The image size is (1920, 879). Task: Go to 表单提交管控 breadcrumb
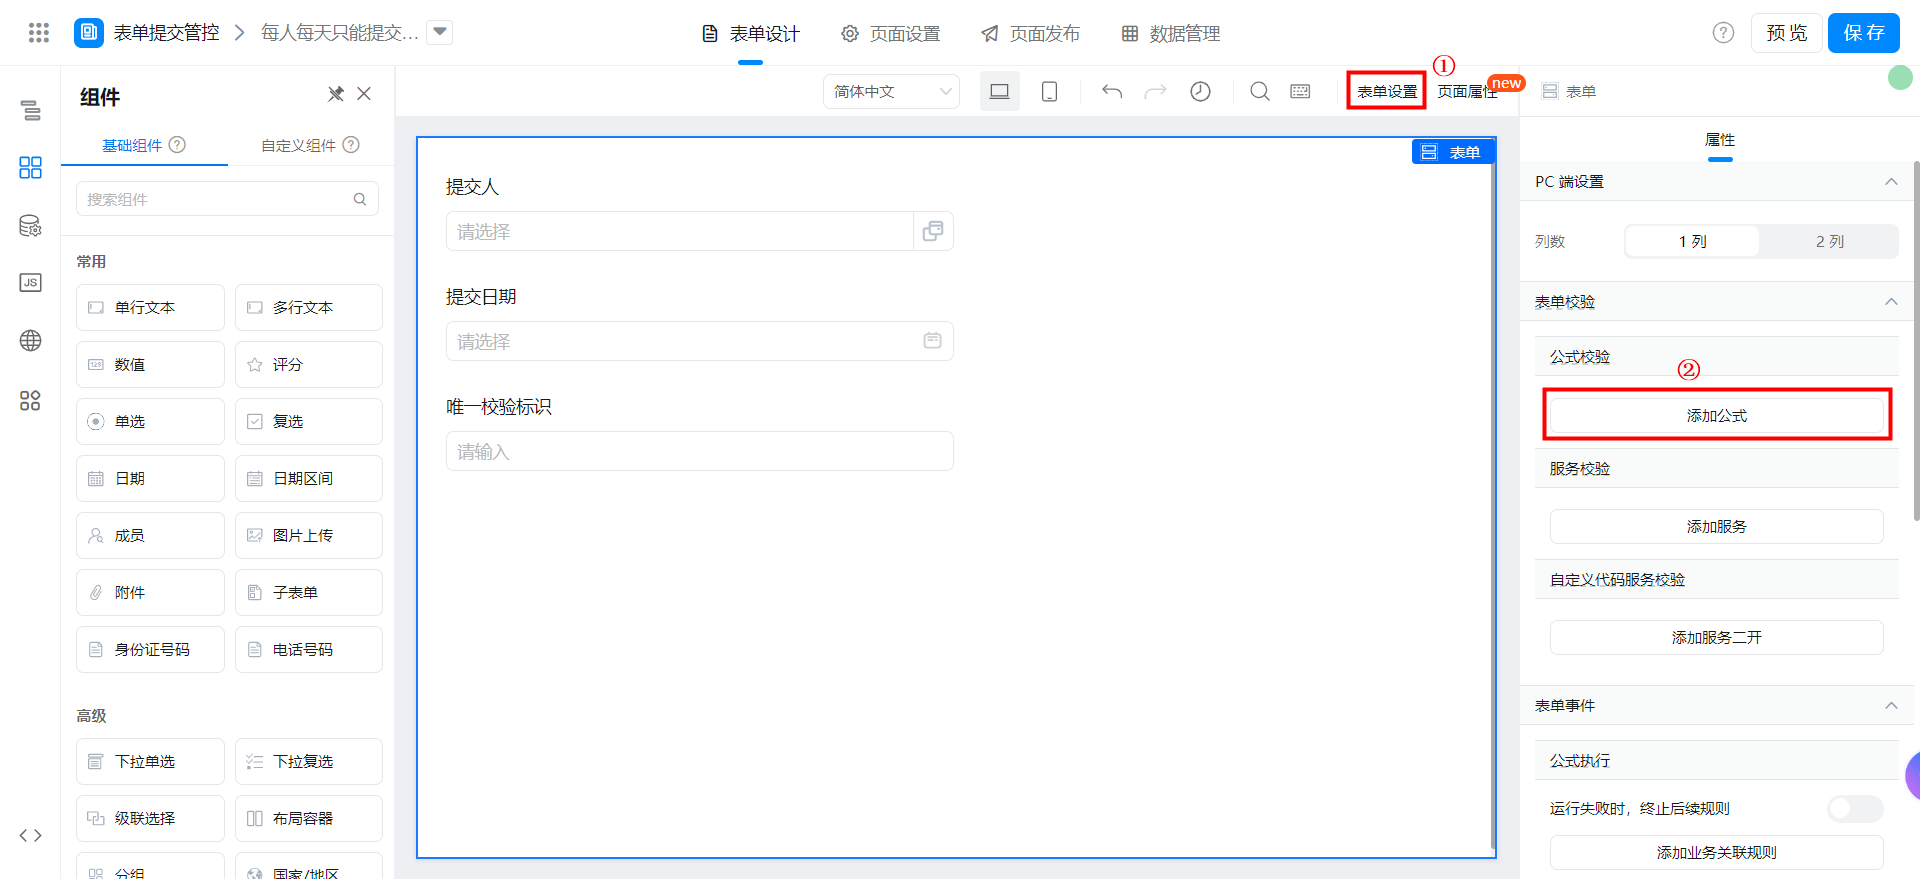pos(166,33)
